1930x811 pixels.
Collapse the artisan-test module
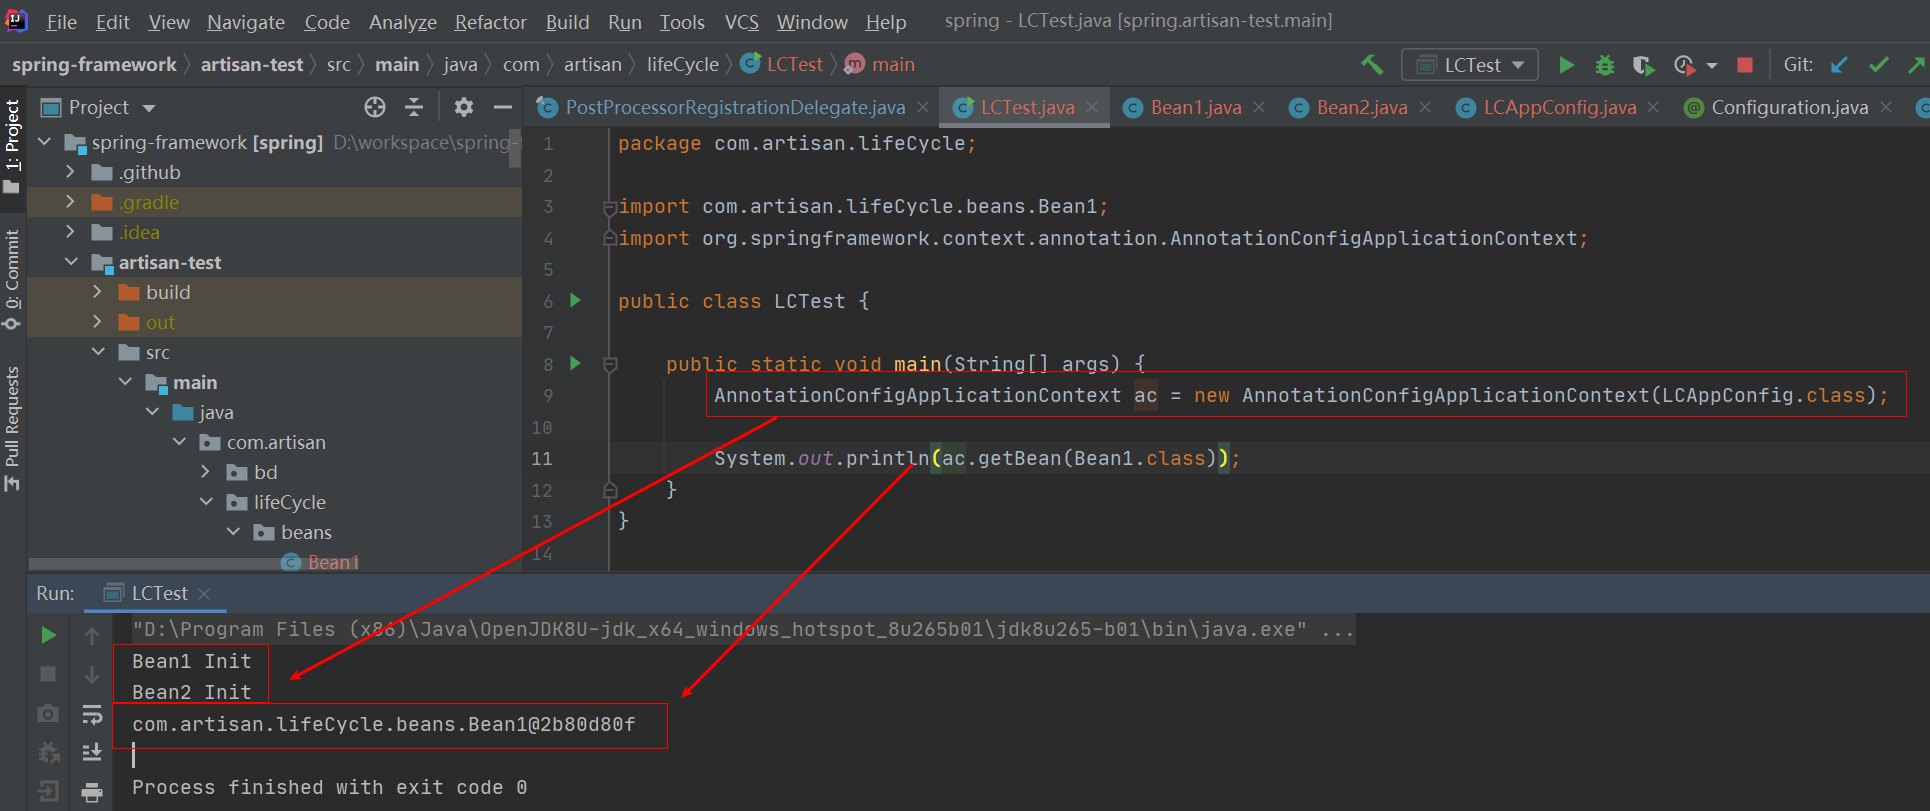(x=71, y=262)
